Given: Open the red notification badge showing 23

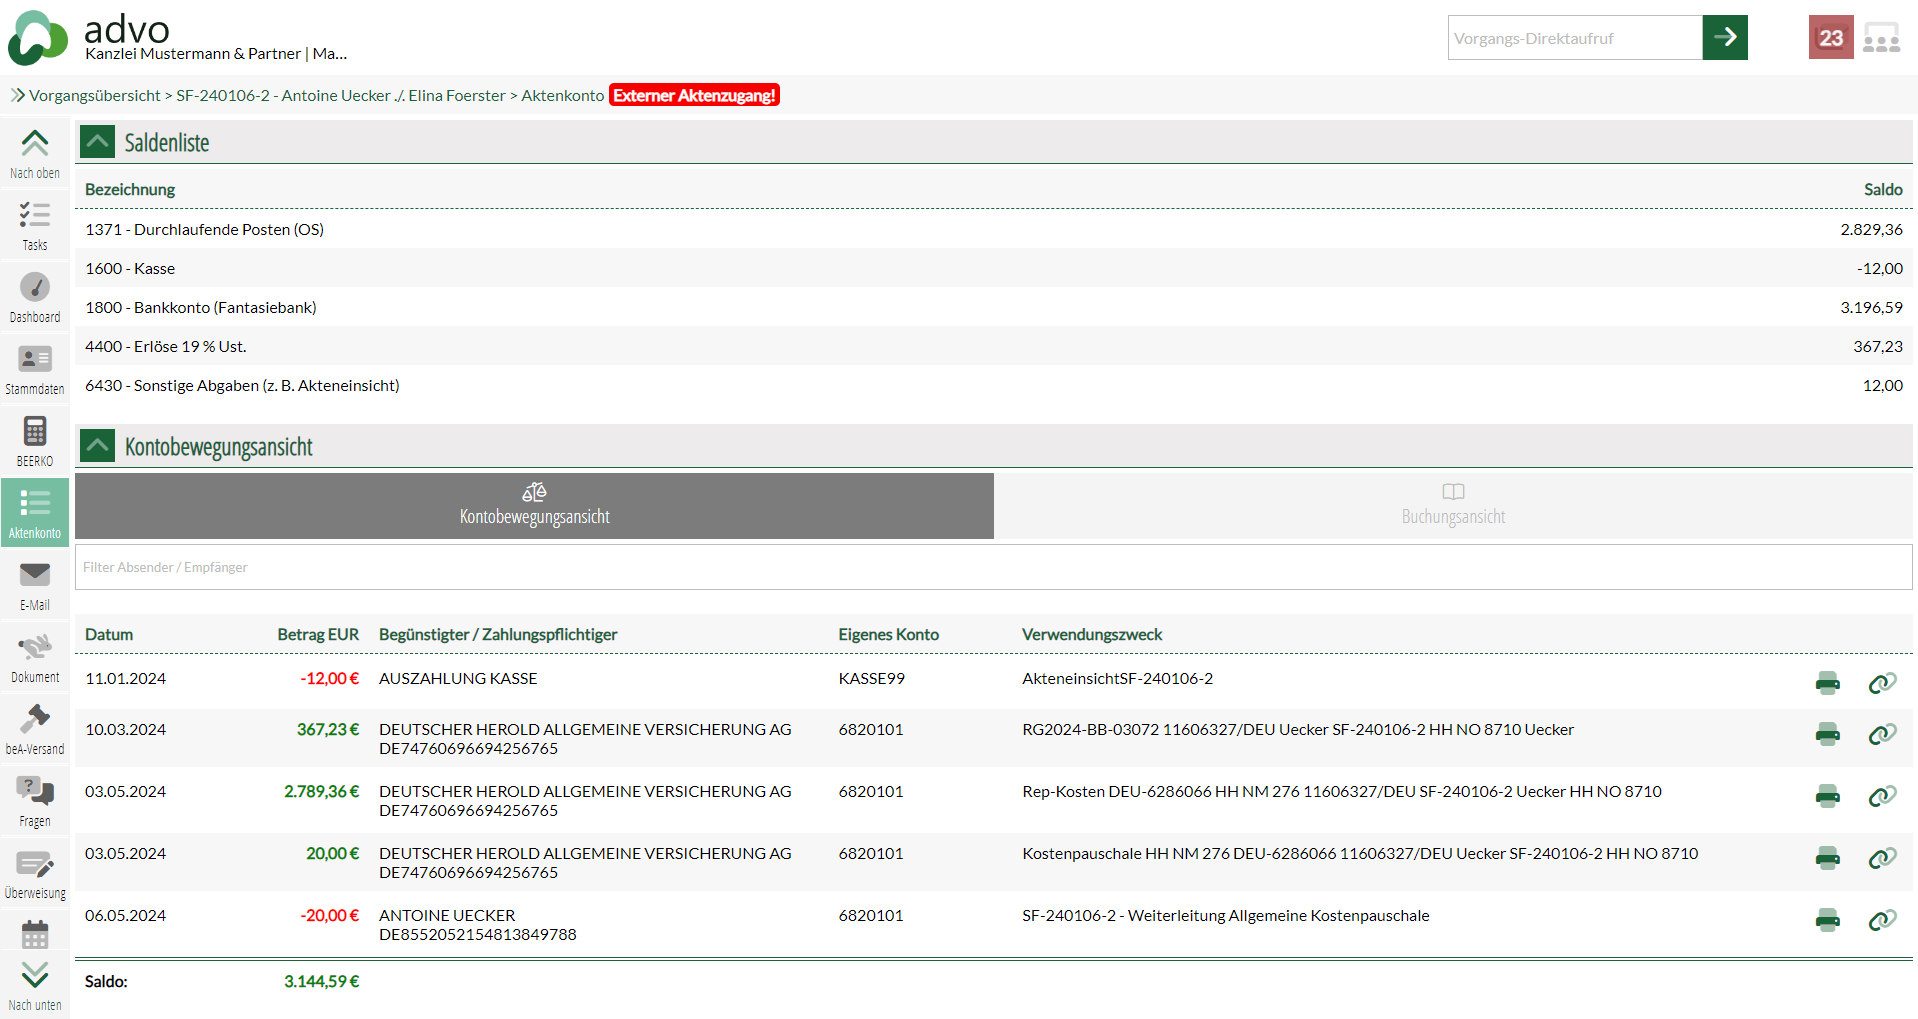Looking at the screenshot, I should pyautogui.click(x=1830, y=38).
